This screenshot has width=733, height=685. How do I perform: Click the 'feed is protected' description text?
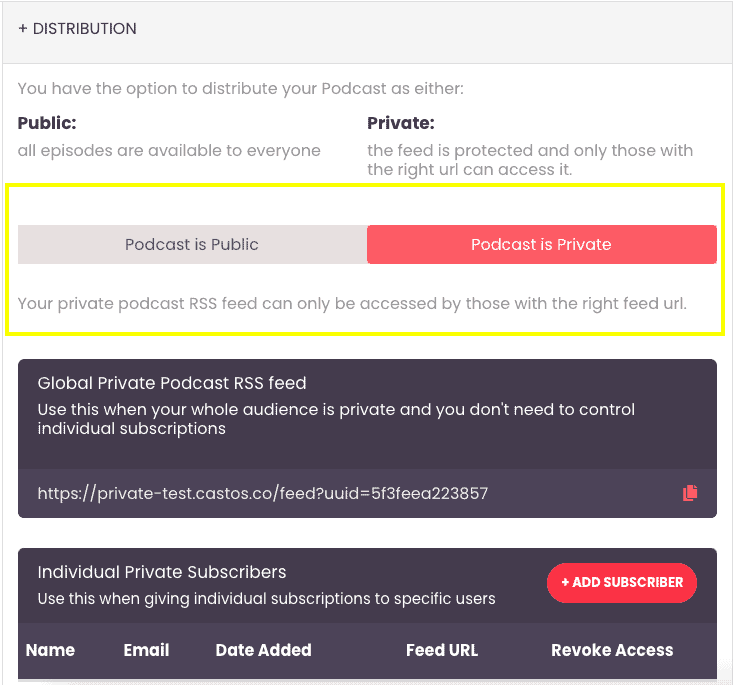click(530, 160)
